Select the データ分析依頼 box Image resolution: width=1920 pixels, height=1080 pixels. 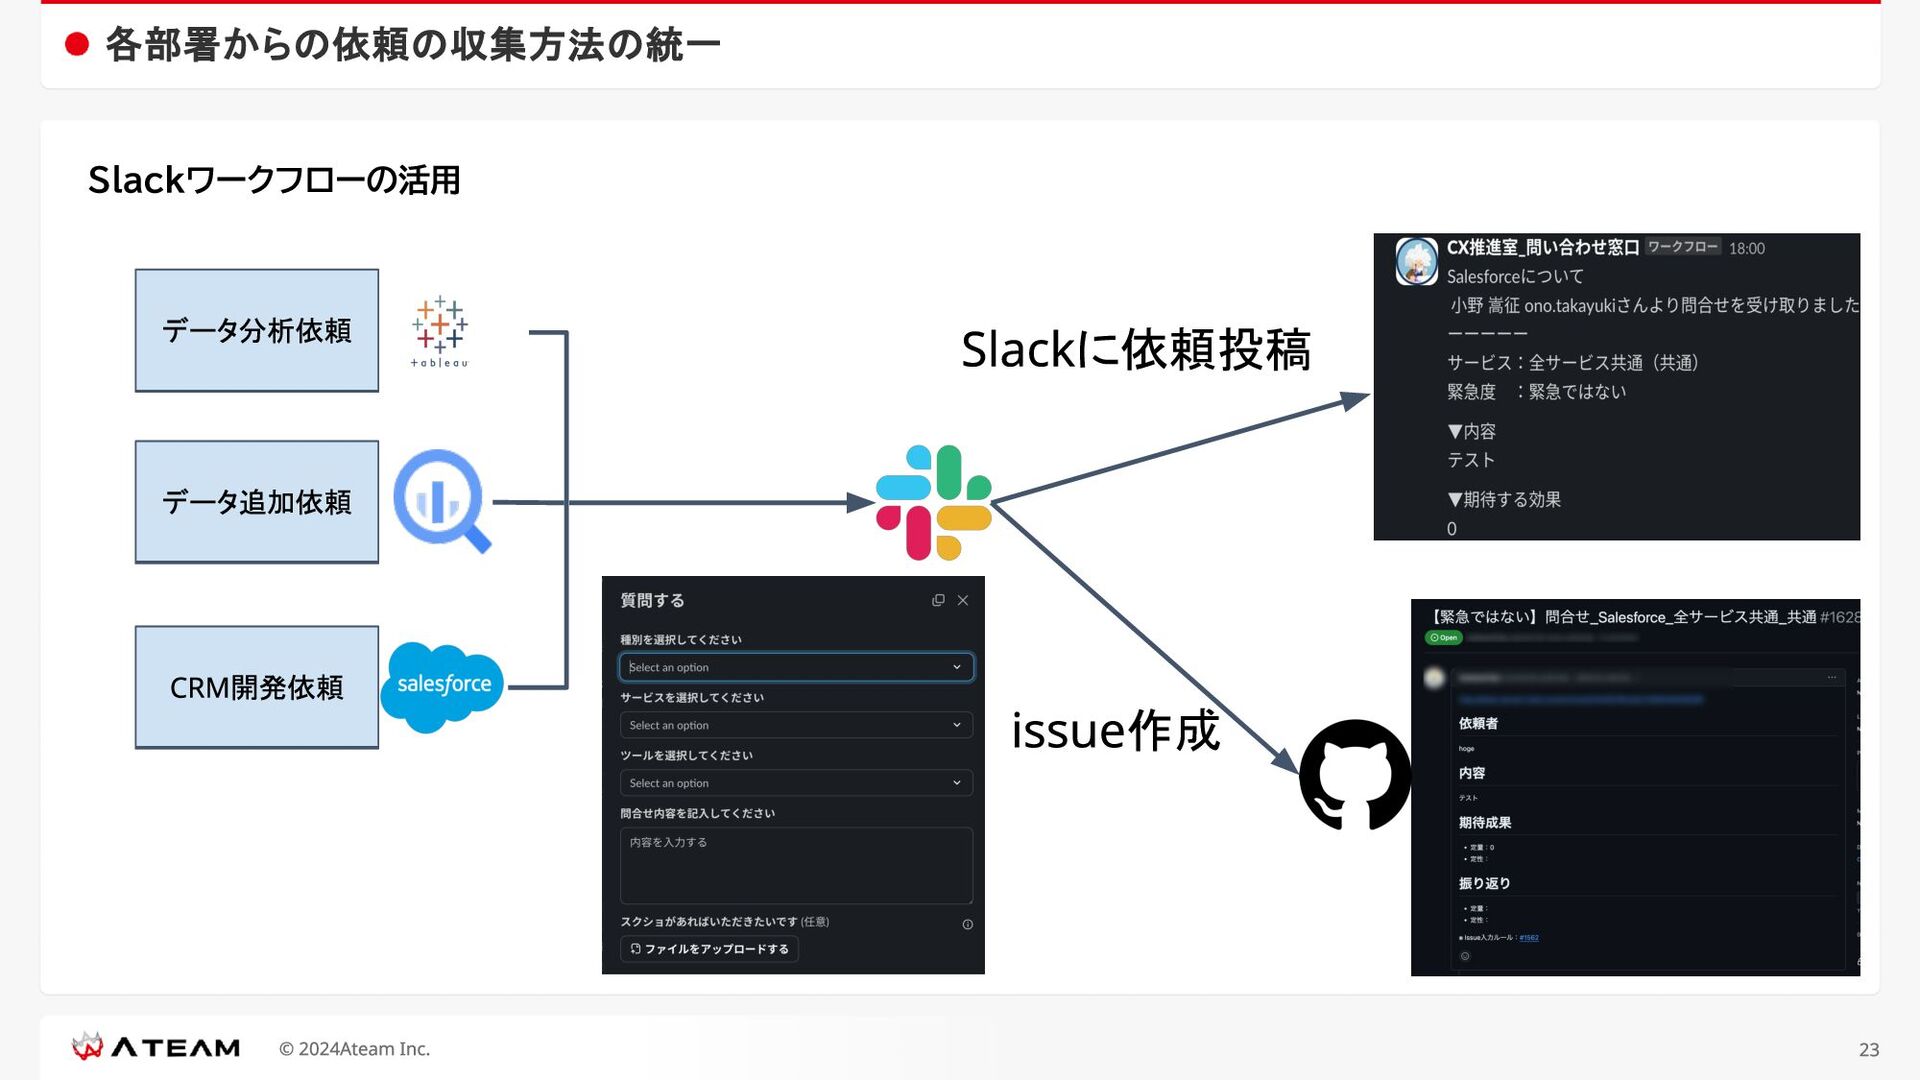click(257, 330)
